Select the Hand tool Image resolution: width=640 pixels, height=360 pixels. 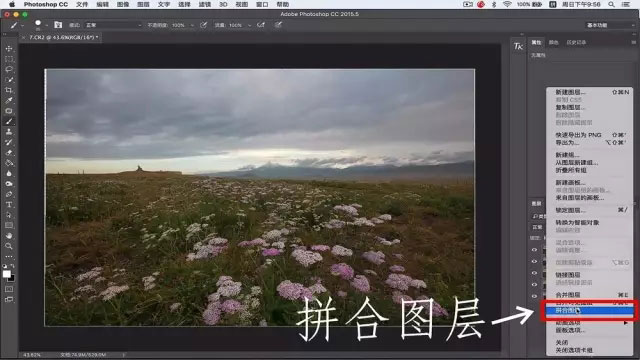[9, 236]
